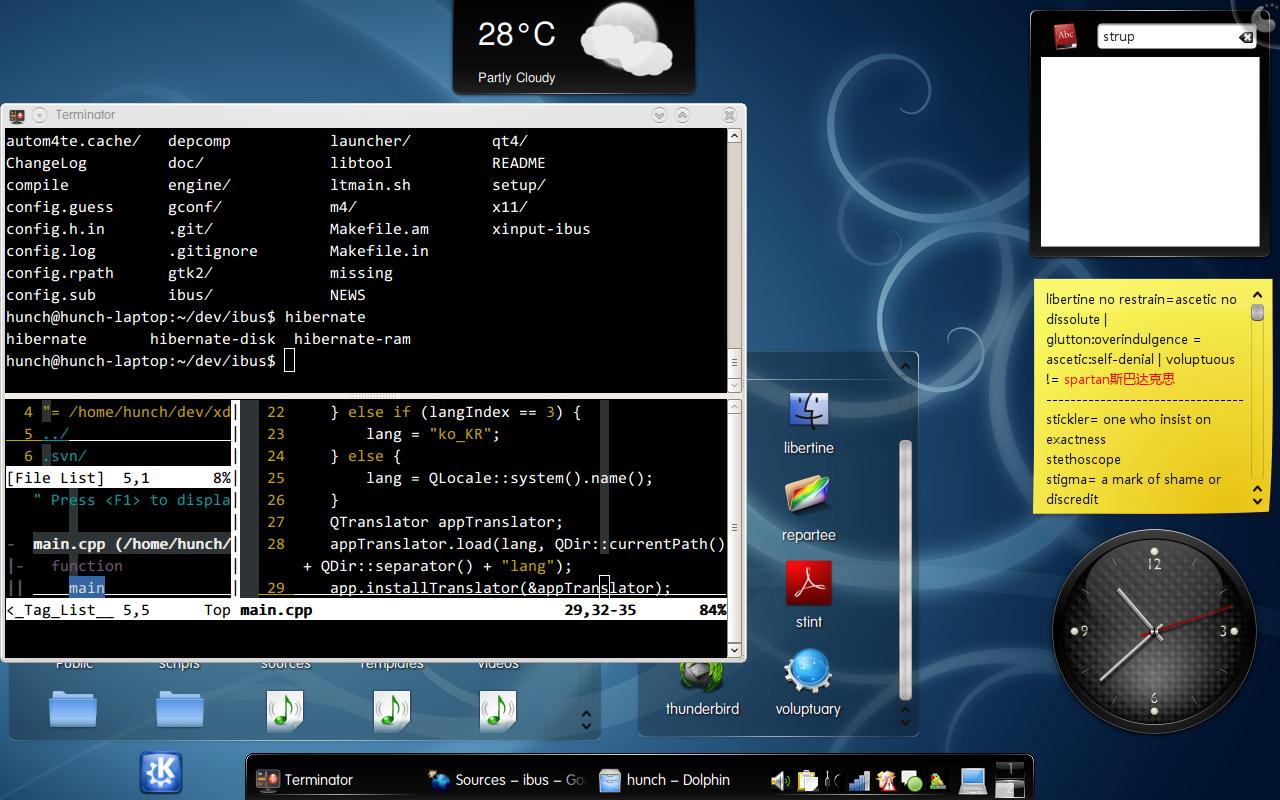Click README in terminal listing
The image size is (1280, 800).
click(x=518, y=163)
